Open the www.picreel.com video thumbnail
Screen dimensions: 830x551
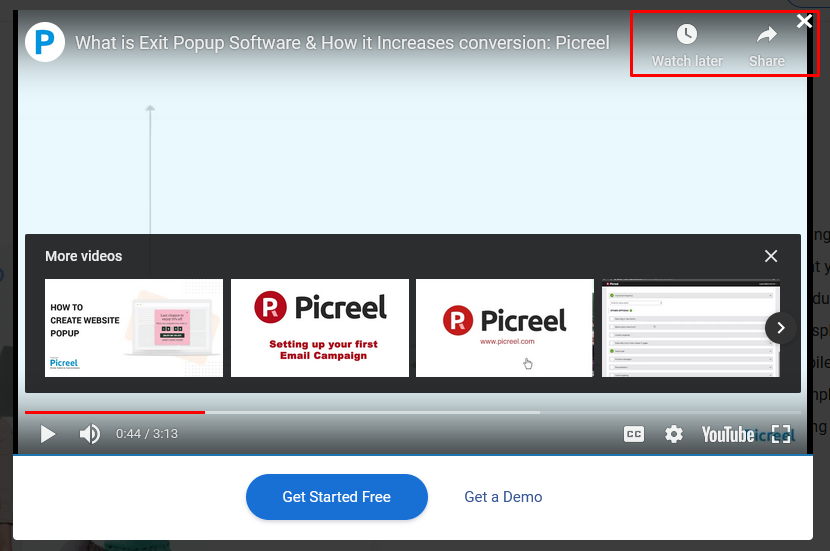(504, 328)
